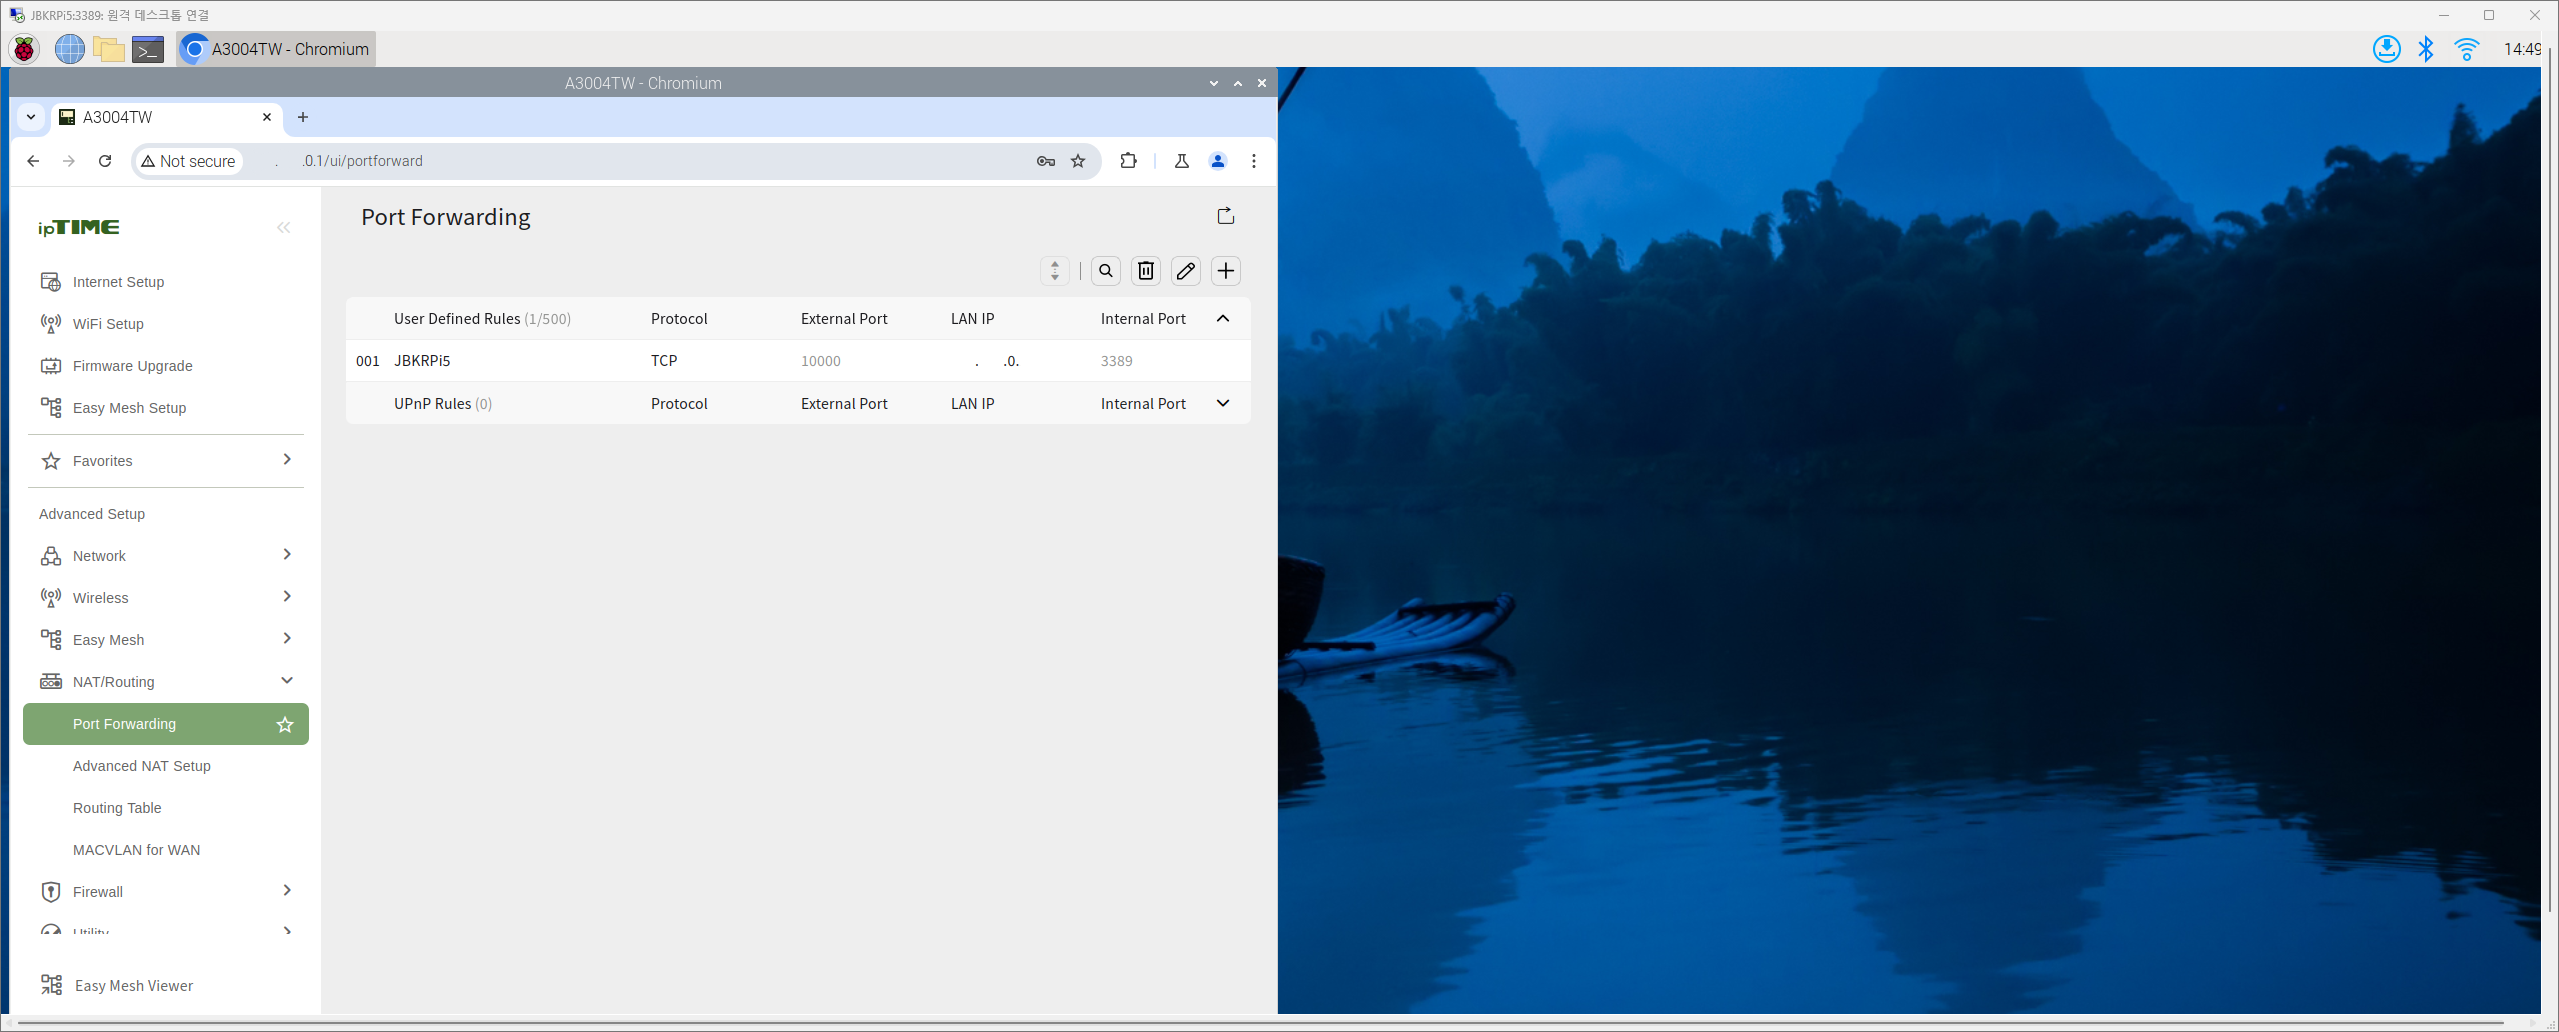Image resolution: width=2559 pixels, height=1032 pixels.
Task: Click the add rule plus icon
Action: (1225, 271)
